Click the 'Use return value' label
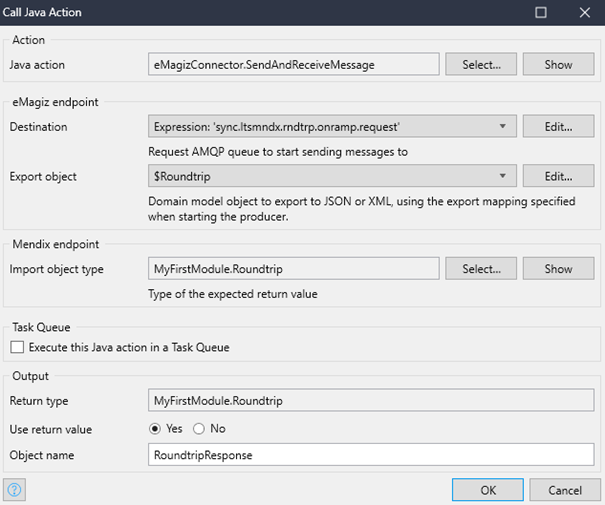605x505 pixels. (51, 429)
